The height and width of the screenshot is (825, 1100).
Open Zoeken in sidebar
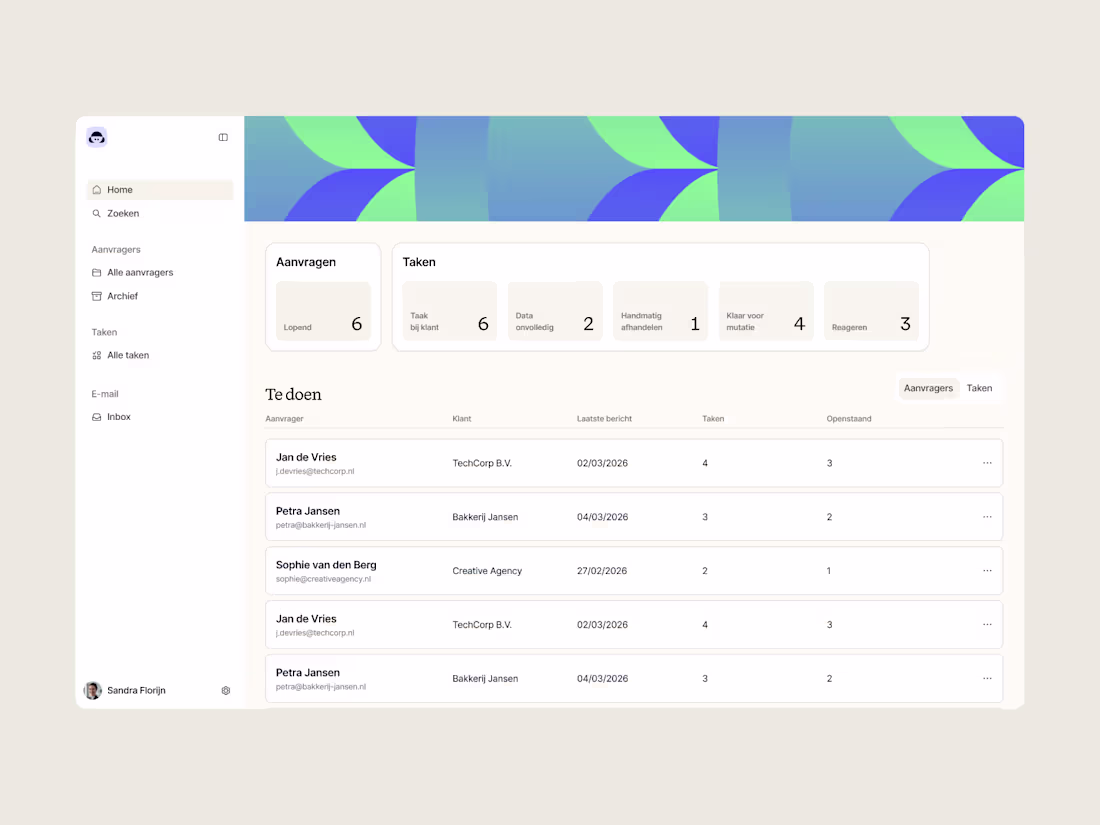pyautogui.click(x=160, y=213)
